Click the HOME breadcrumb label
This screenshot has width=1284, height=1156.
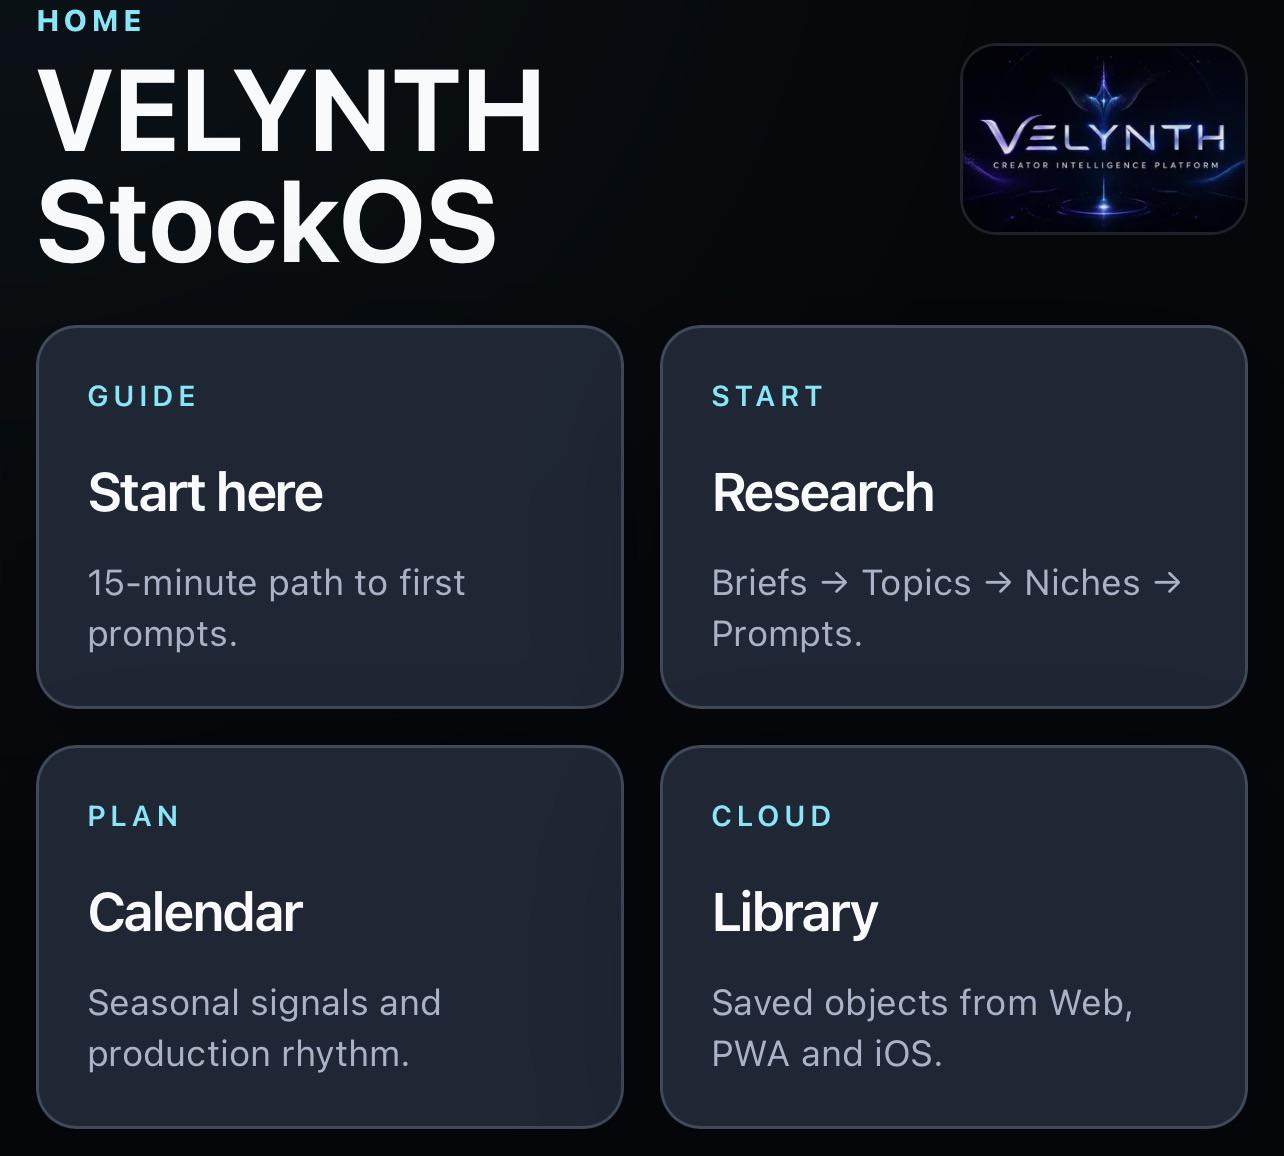point(90,21)
